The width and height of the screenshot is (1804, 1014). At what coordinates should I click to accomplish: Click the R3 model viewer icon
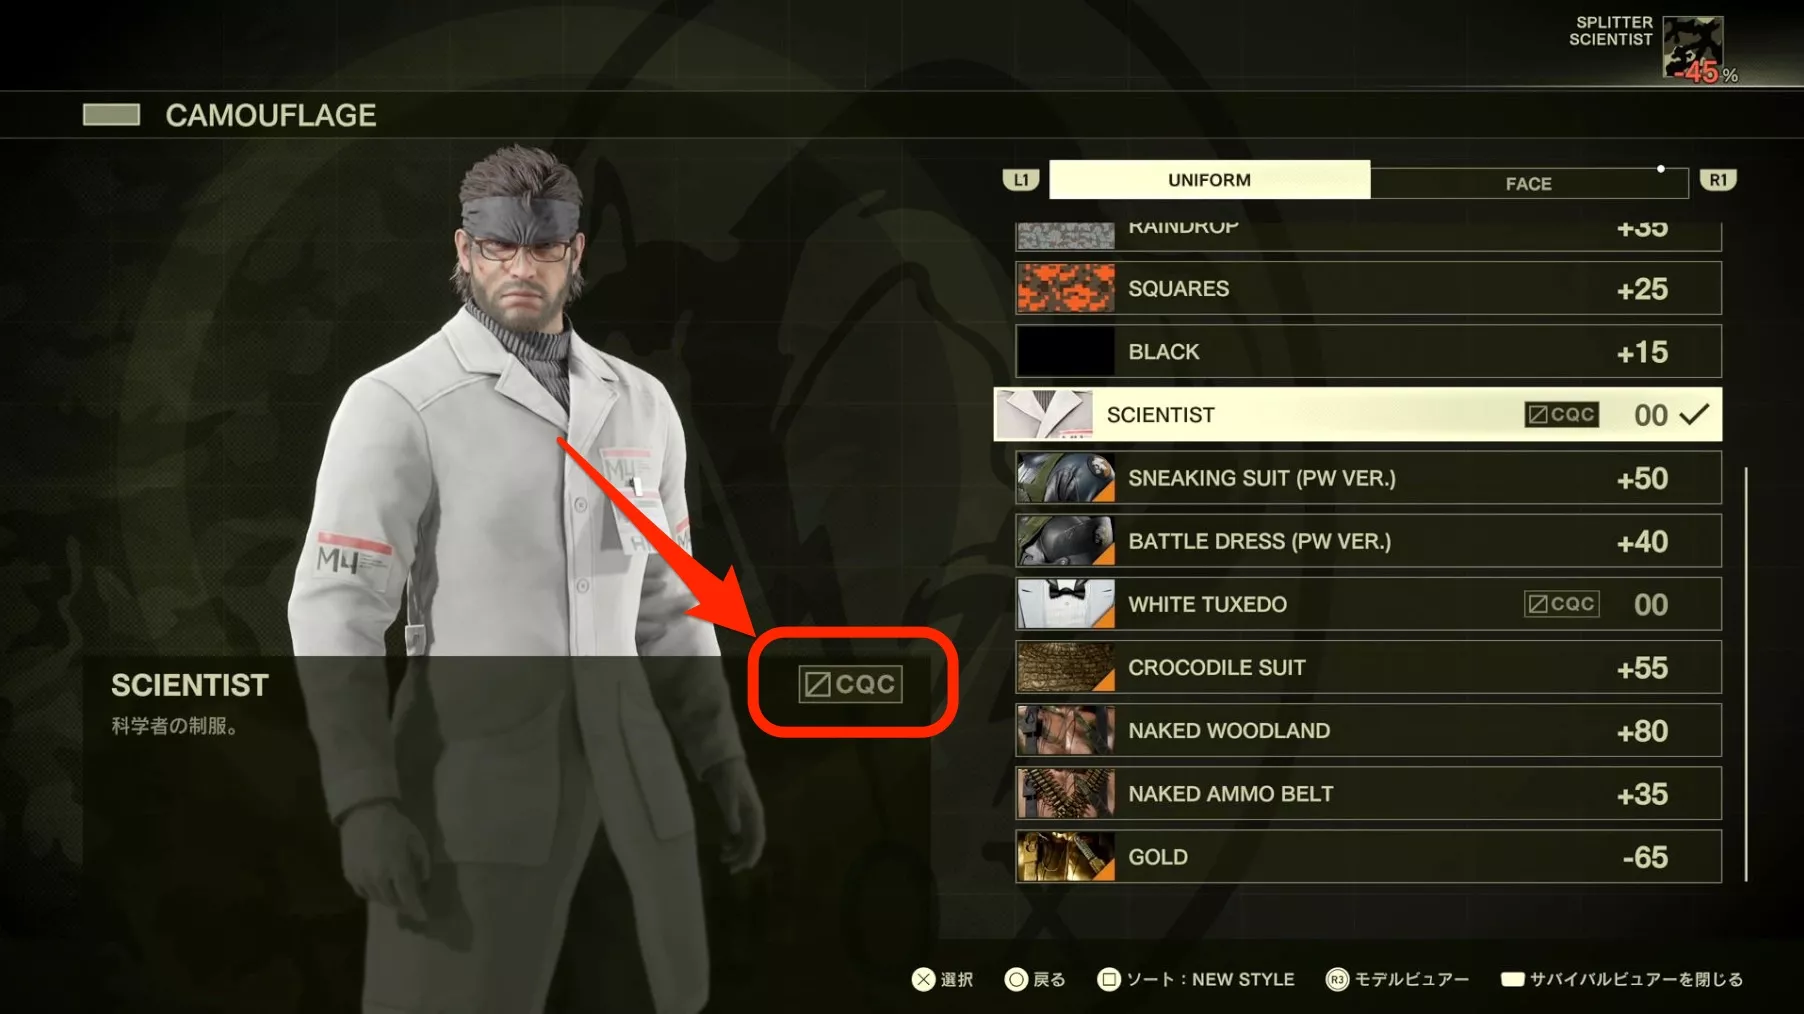pos(1337,980)
